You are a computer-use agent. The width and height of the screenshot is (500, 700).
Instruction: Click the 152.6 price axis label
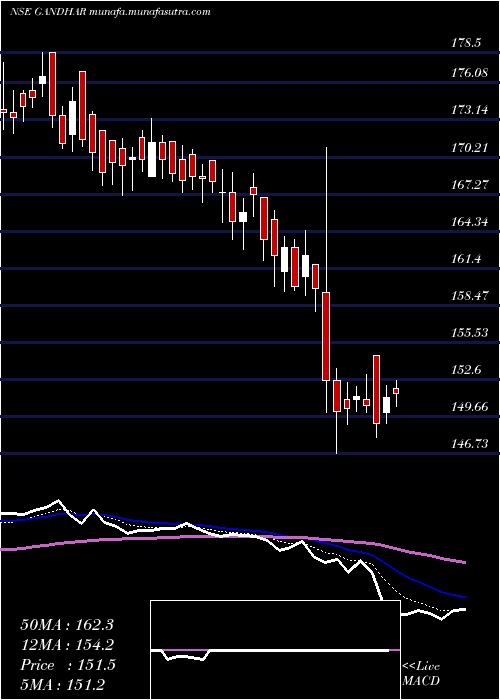pos(466,370)
